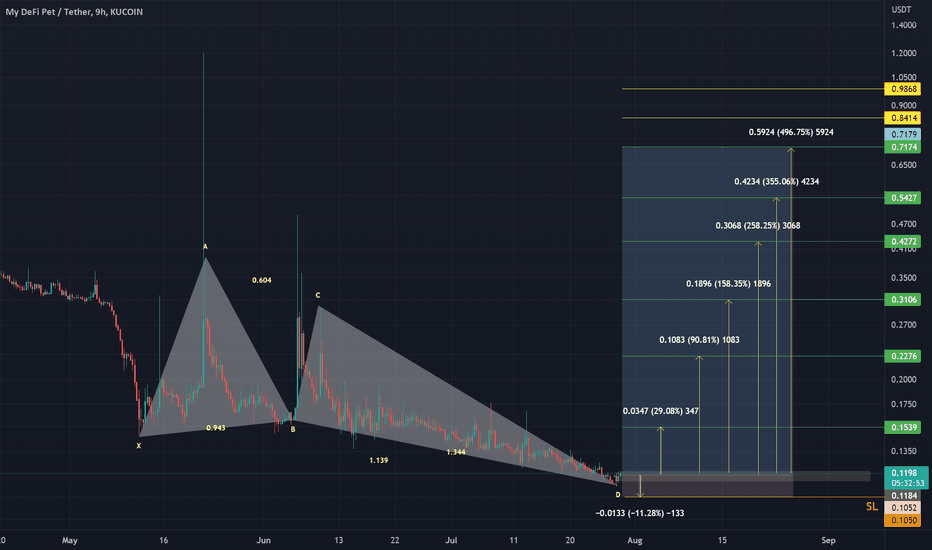Screen dimensions: 932x550
Task: Click the 0.604 ratio label
Action: pos(262,280)
